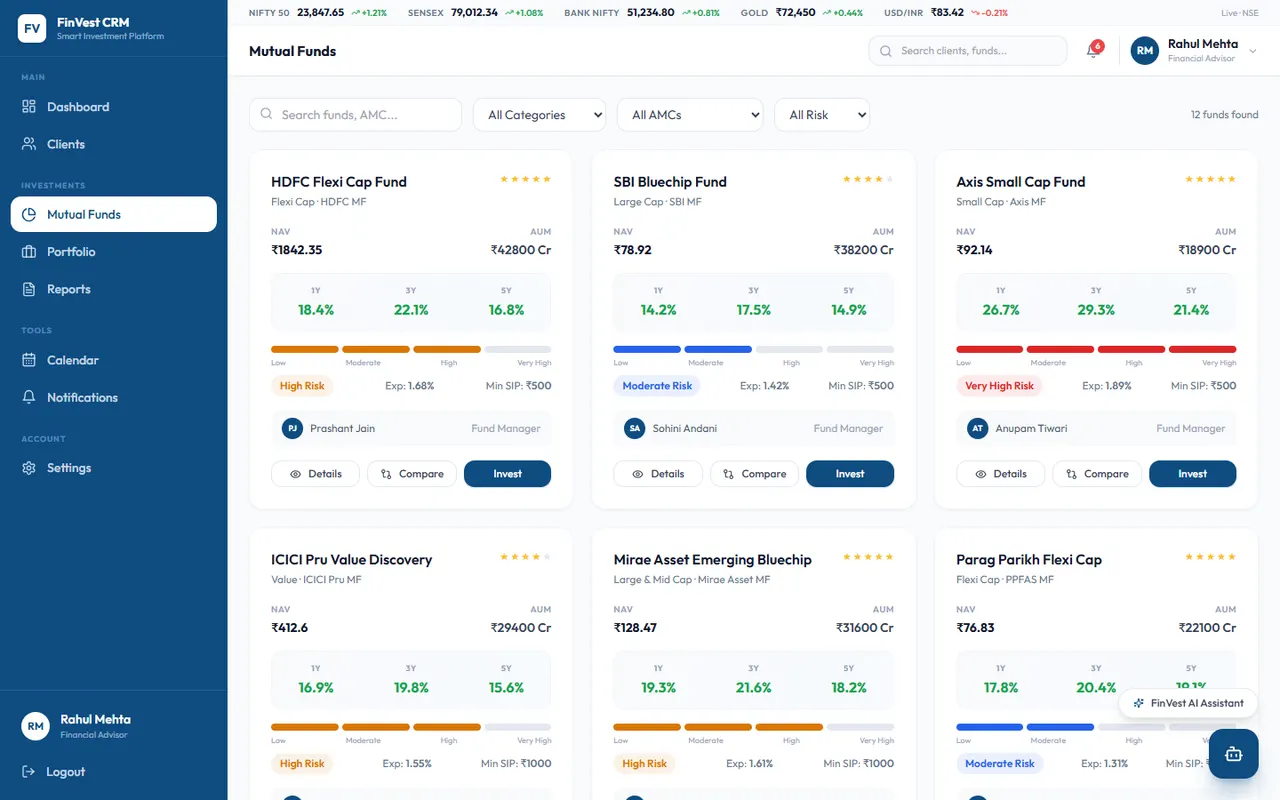Go to Clients in sidebar
The width and height of the screenshot is (1280, 800).
tap(114, 144)
